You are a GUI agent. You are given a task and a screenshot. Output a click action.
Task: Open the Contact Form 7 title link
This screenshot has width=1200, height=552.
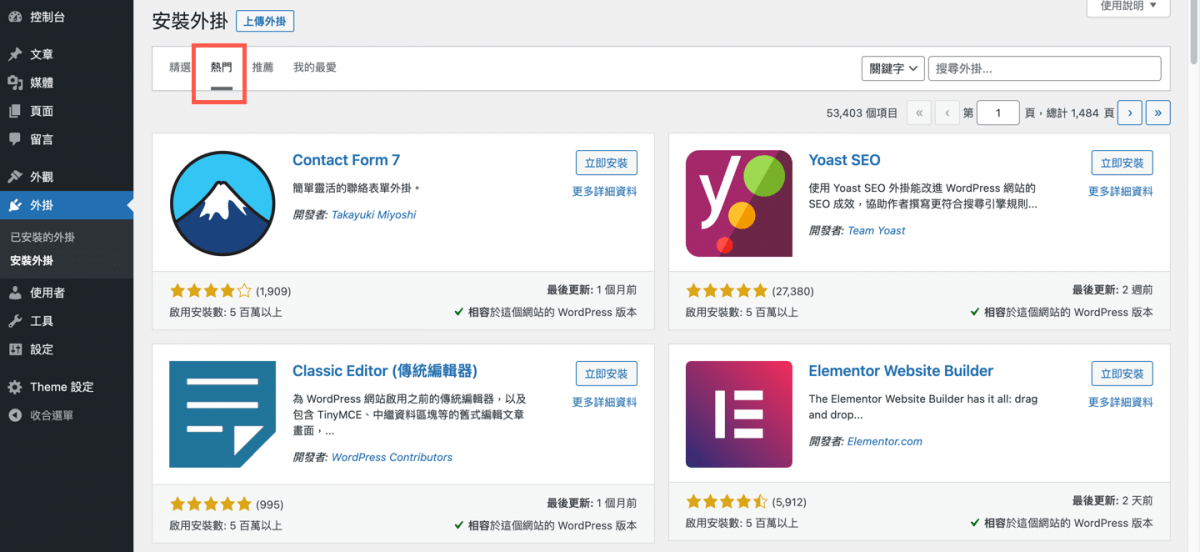(x=346, y=160)
